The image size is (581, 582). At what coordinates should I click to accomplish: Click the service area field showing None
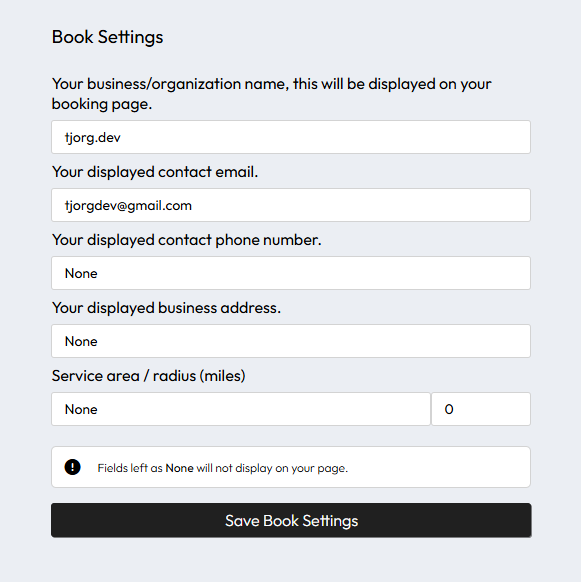pos(241,409)
